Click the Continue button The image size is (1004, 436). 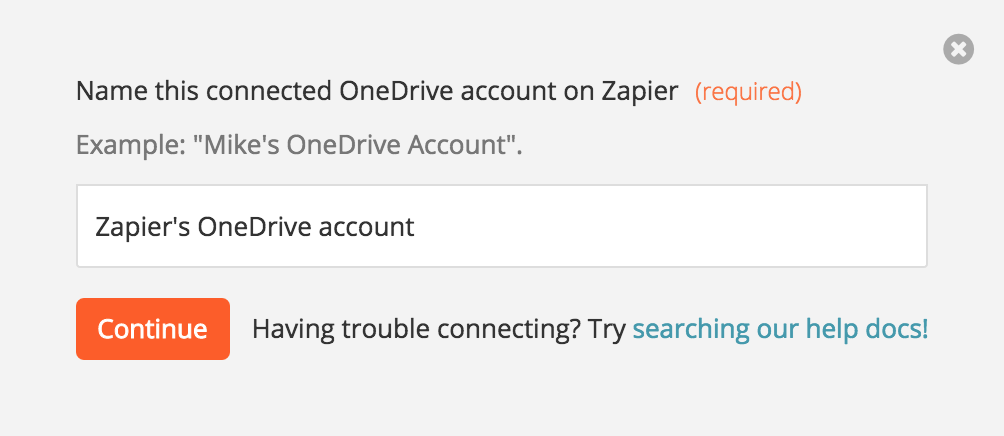click(x=152, y=328)
